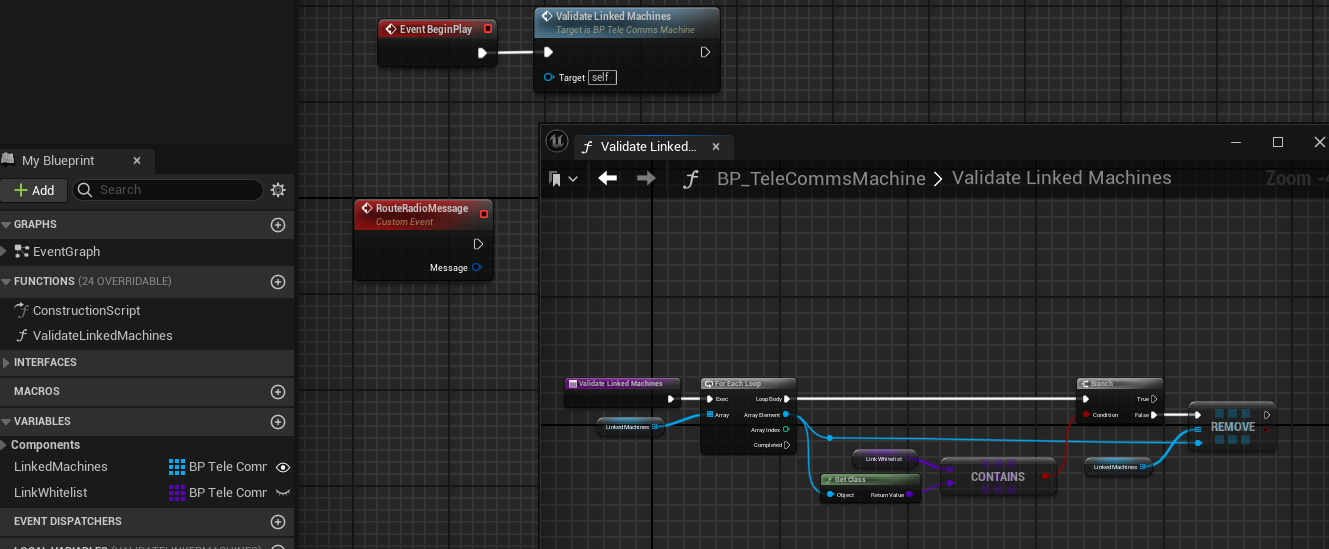Toggle LinkWhitelist variable closed-eye visibility
This screenshot has width=1329, height=549.
(283, 493)
